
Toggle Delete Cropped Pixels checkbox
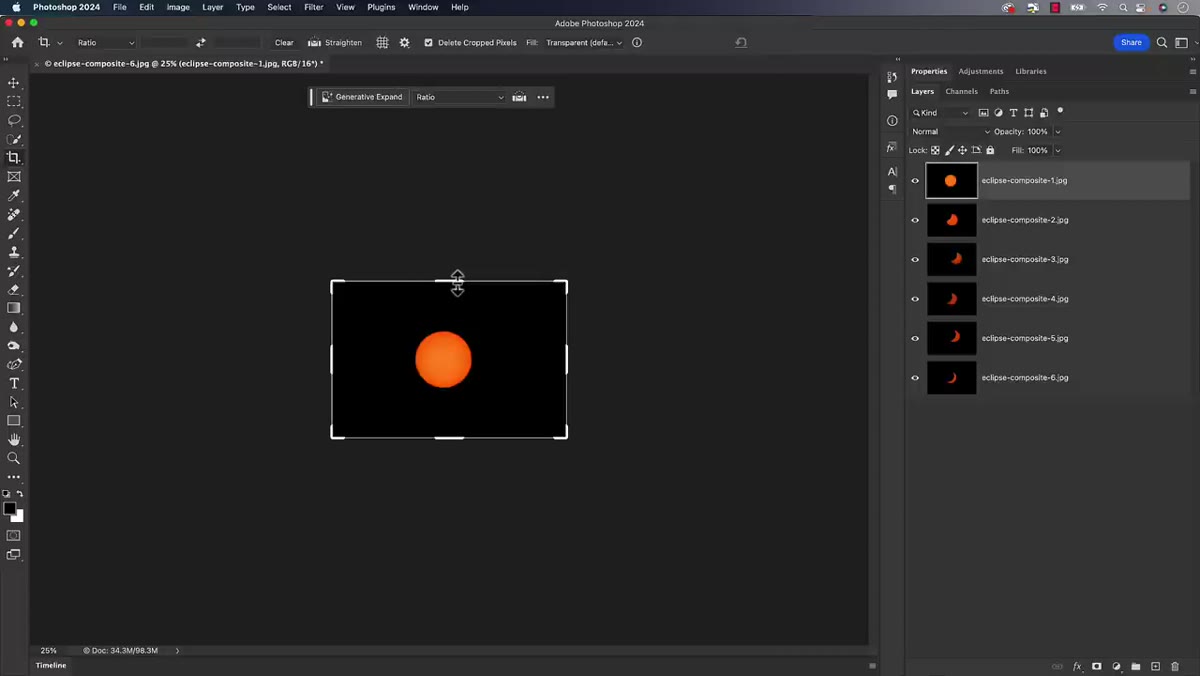coord(429,43)
